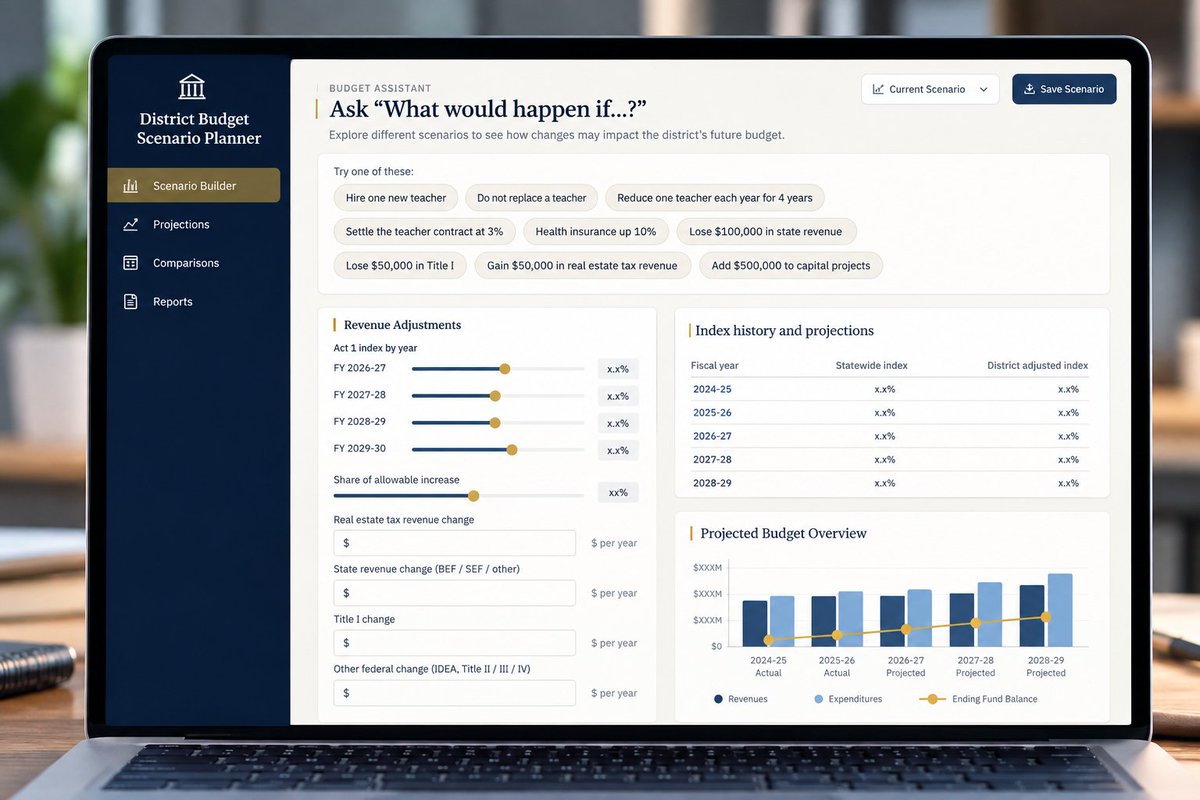Image resolution: width=1200 pixels, height=800 pixels.
Task: Click the 2024-25 Actual revenues bar
Action: [x=755, y=623]
